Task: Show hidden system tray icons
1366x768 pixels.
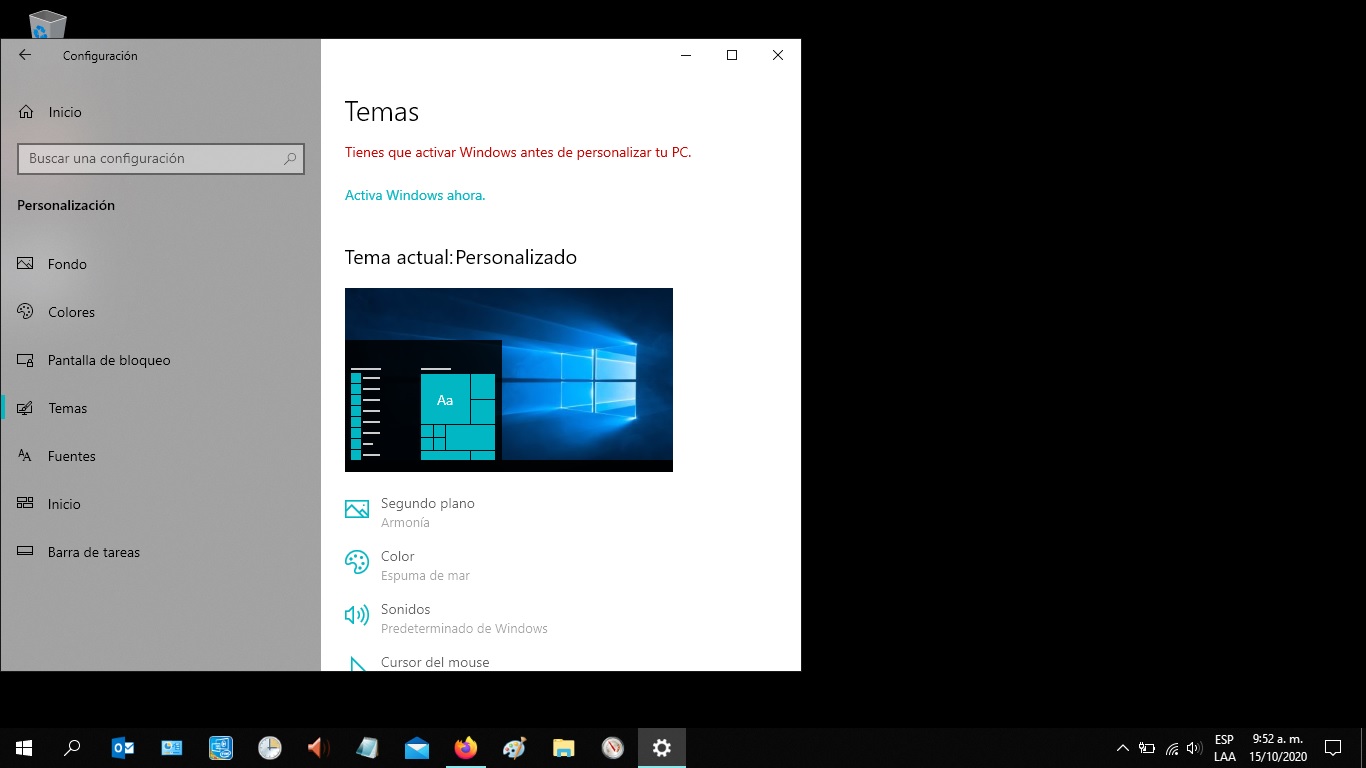Action: [1122, 748]
